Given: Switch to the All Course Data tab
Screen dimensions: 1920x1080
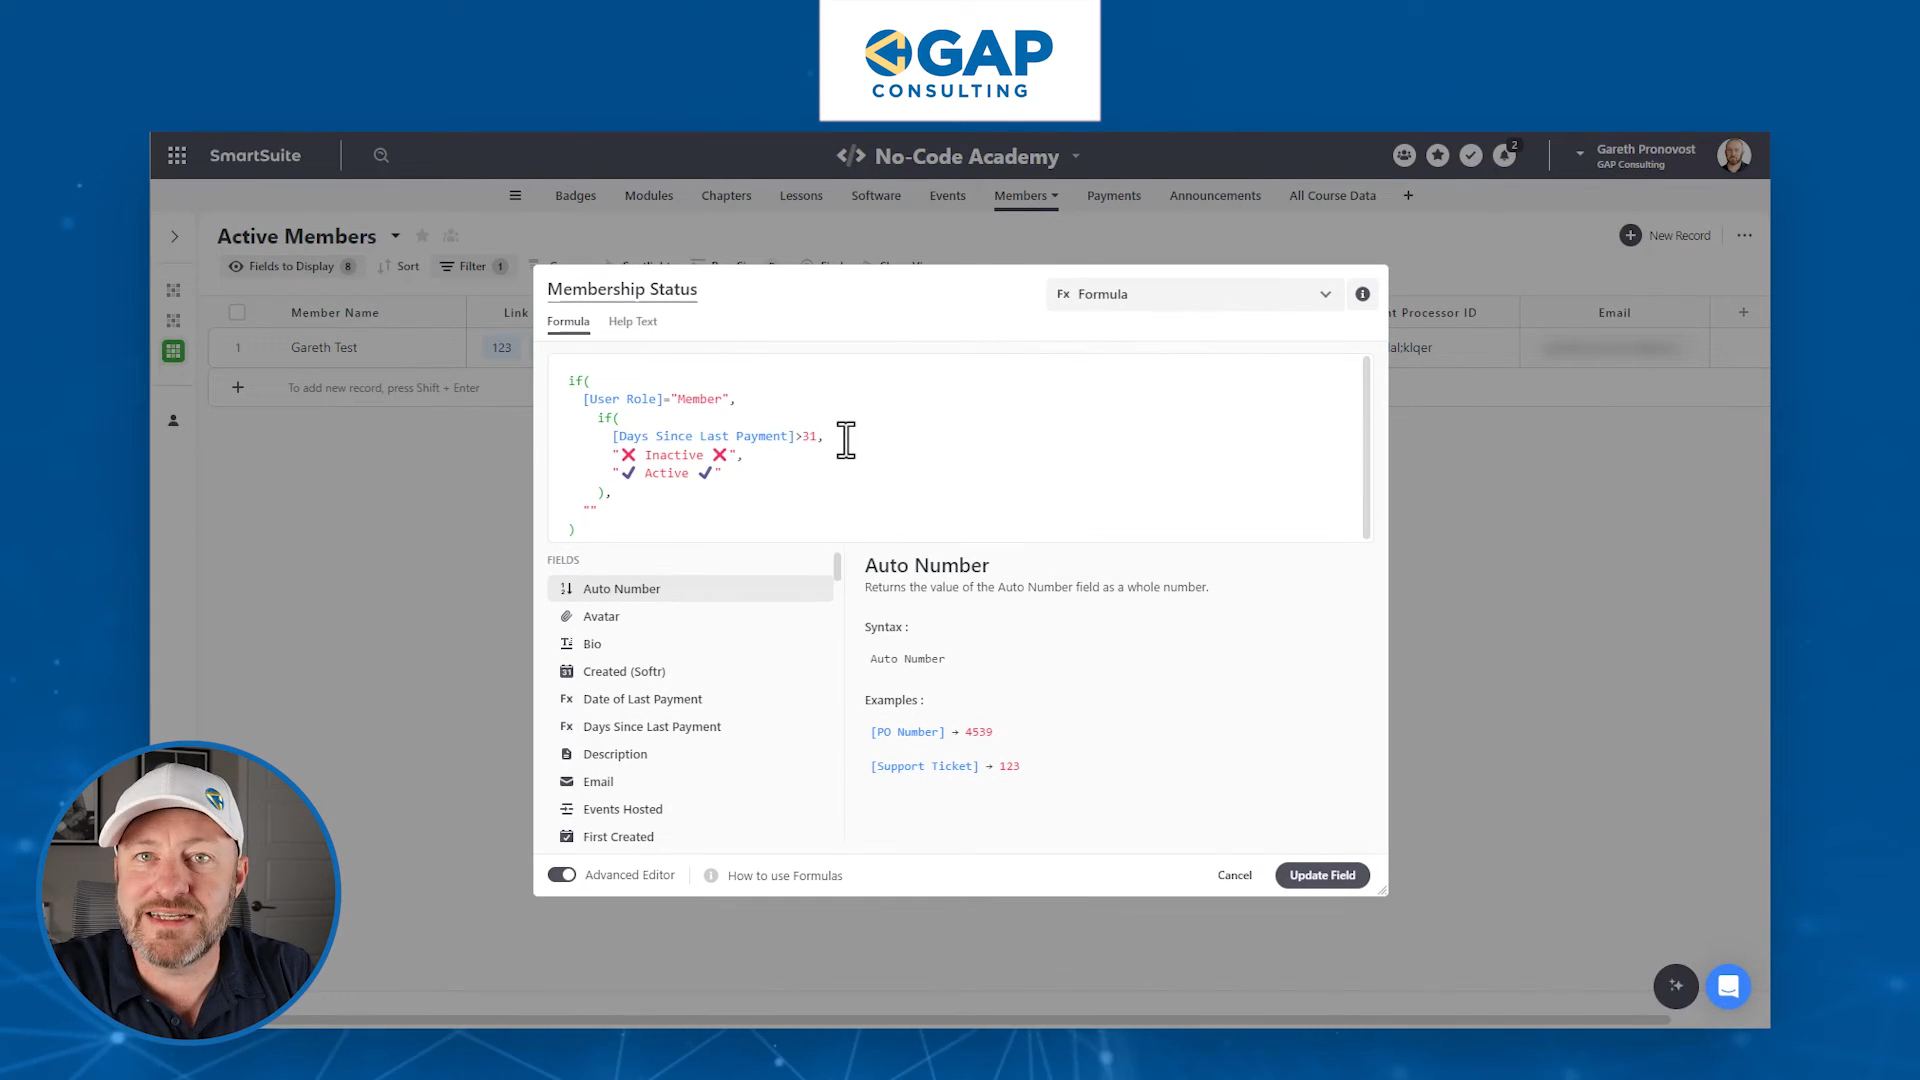Looking at the screenshot, I should click(x=1332, y=195).
